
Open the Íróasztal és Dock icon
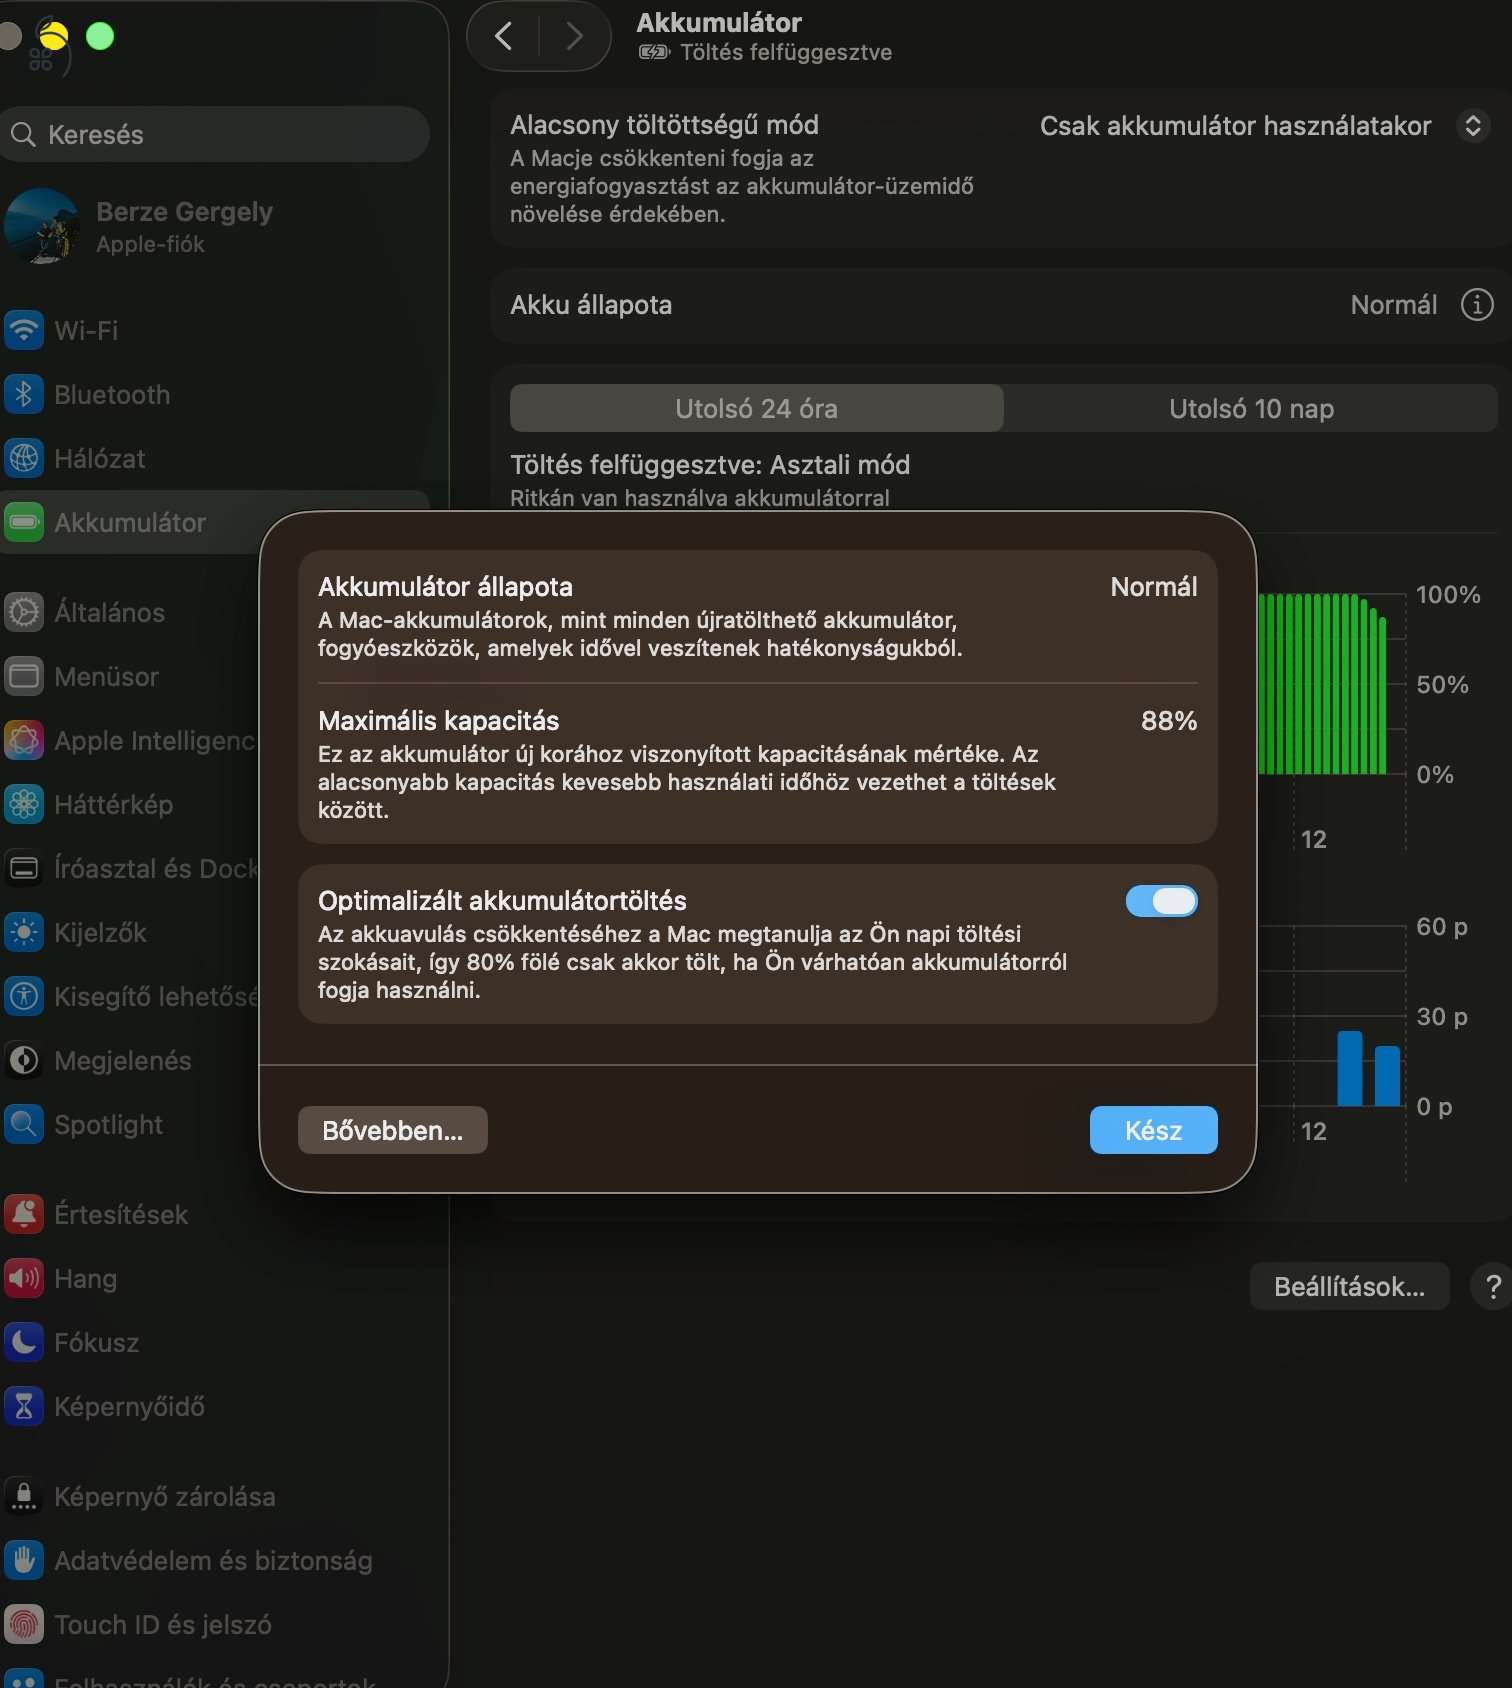pos(24,868)
